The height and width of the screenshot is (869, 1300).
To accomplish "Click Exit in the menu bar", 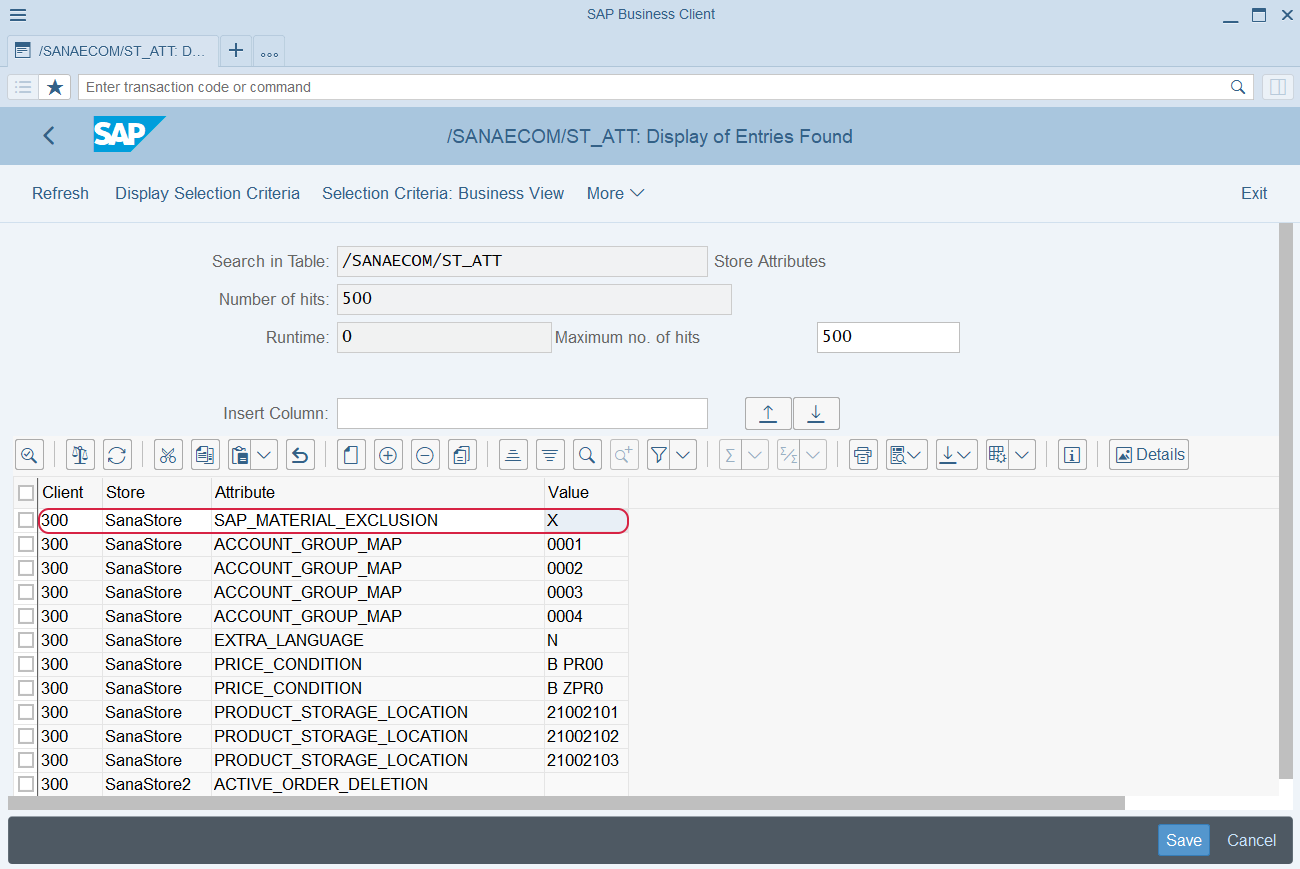I will click(x=1254, y=193).
